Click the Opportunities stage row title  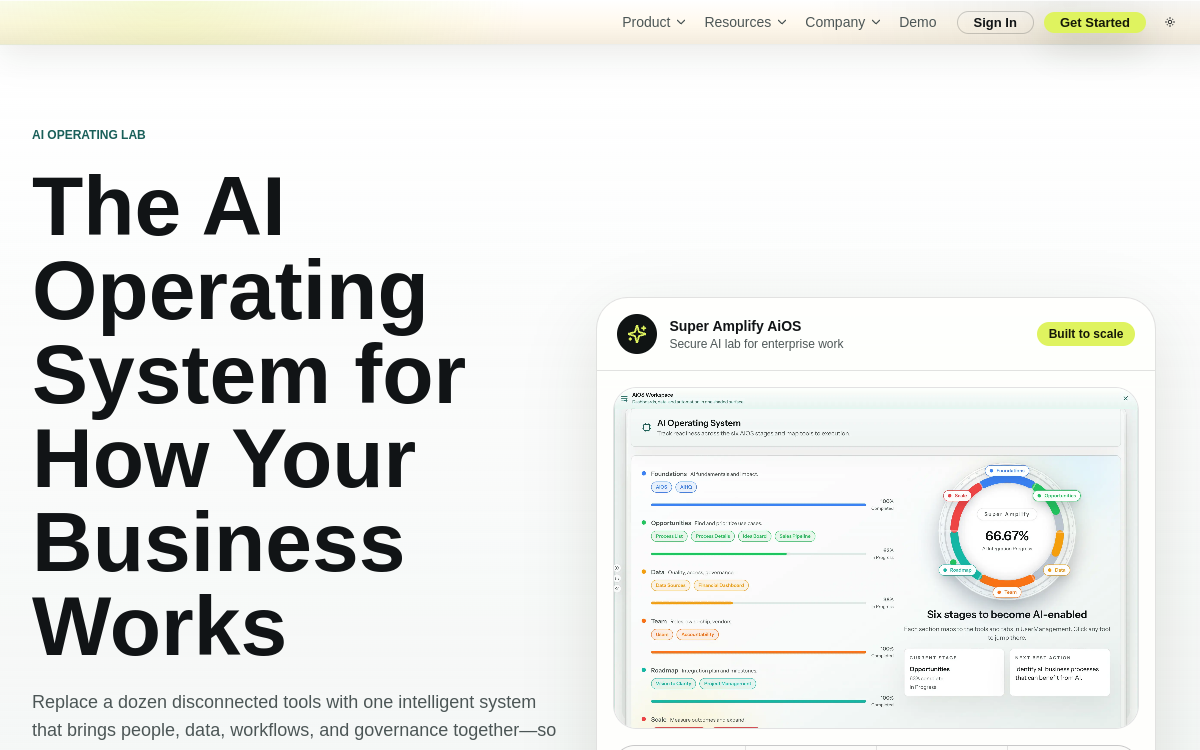[x=671, y=523]
